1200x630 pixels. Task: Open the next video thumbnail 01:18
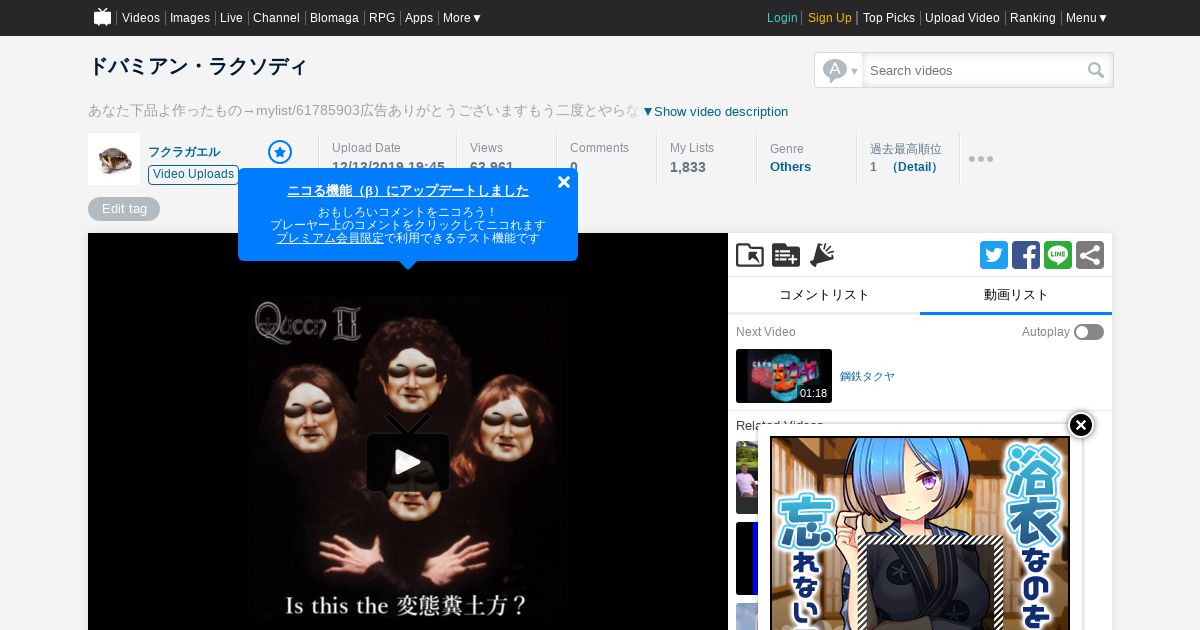pyautogui.click(x=784, y=376)
